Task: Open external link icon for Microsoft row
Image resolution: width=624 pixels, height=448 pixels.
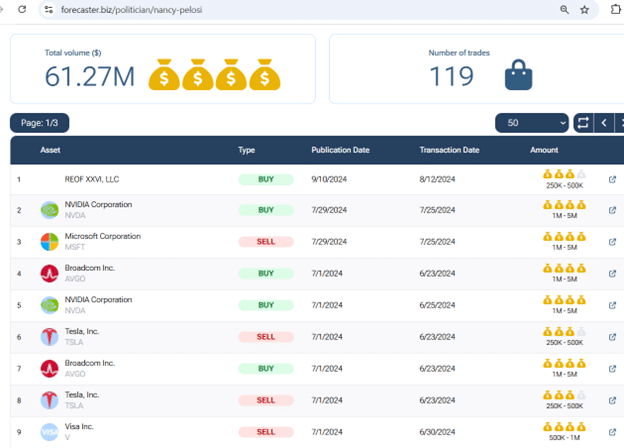Action: click(613, 242)
